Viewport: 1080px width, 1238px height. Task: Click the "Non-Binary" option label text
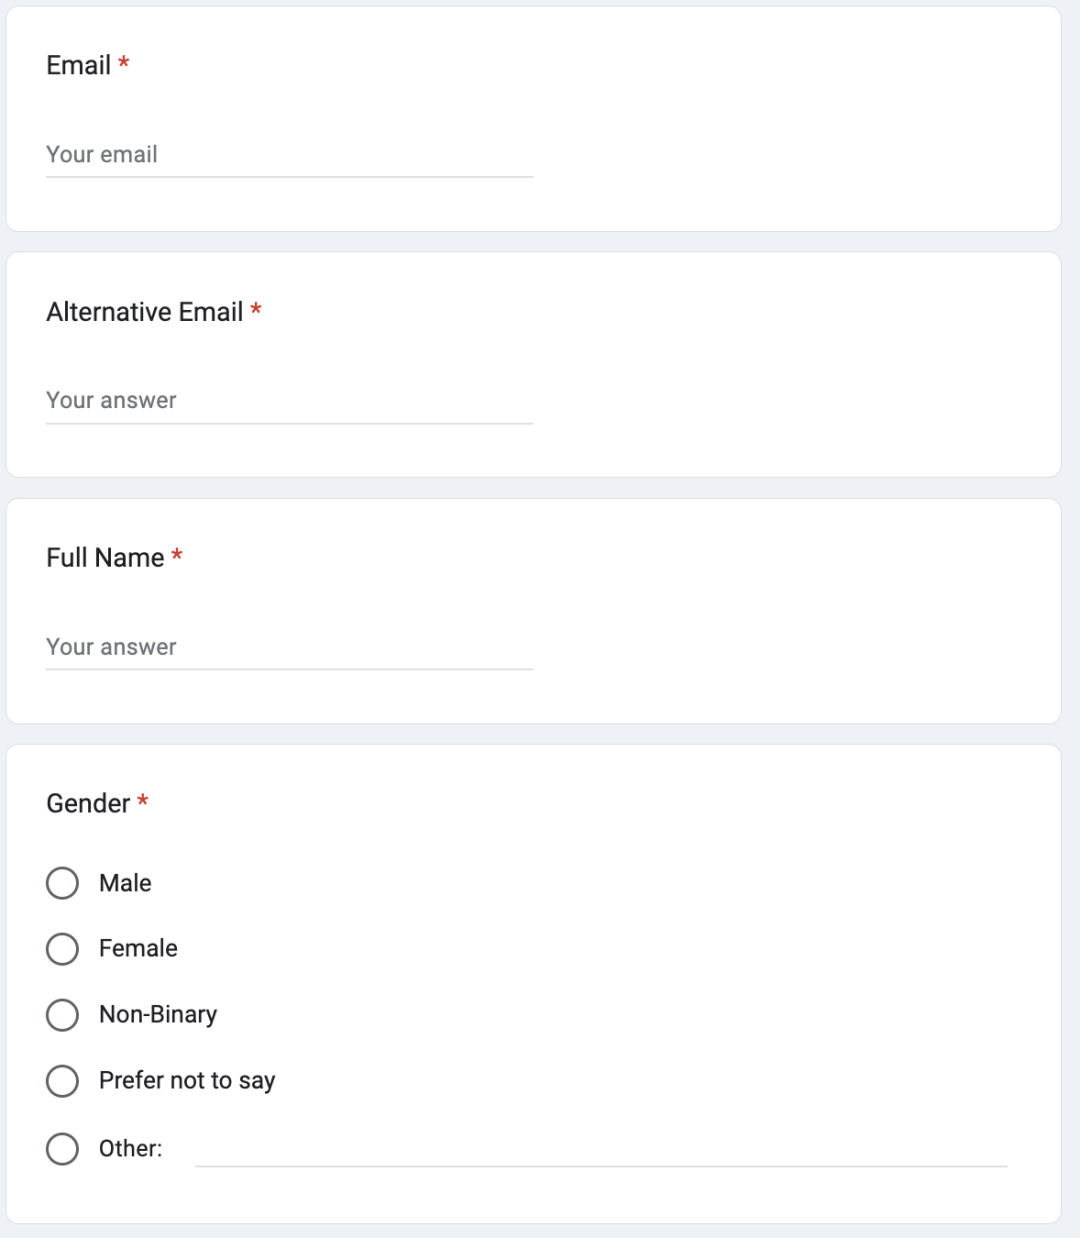pos(158,1015)
